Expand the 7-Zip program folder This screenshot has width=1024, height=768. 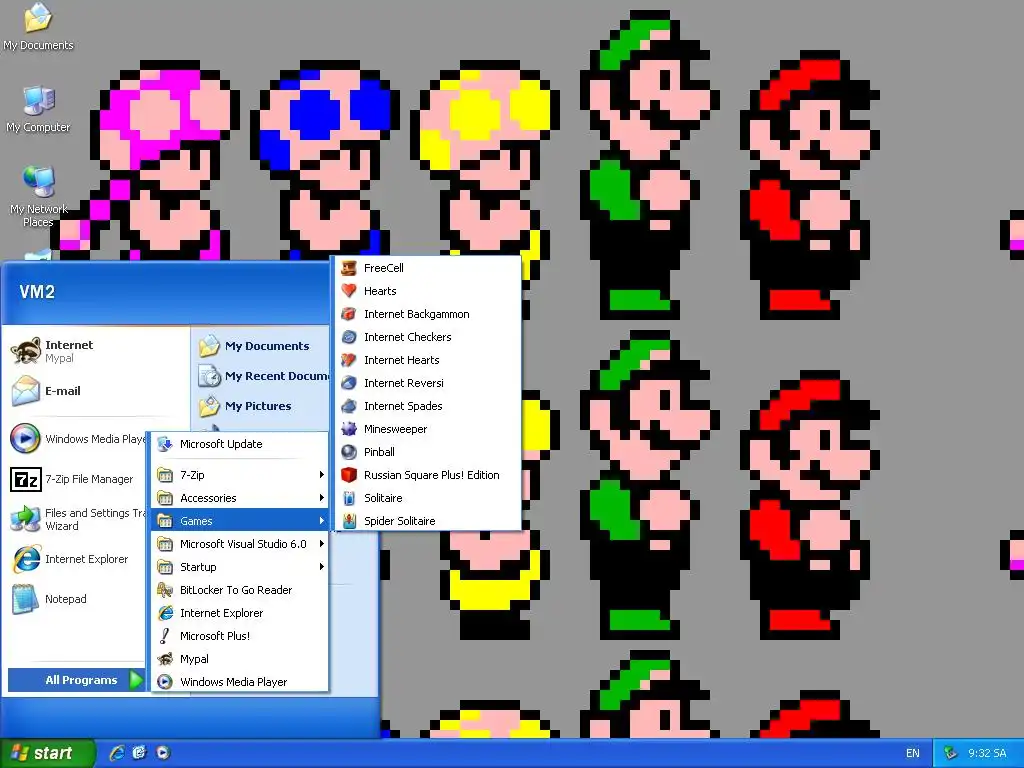click(240, 475)
